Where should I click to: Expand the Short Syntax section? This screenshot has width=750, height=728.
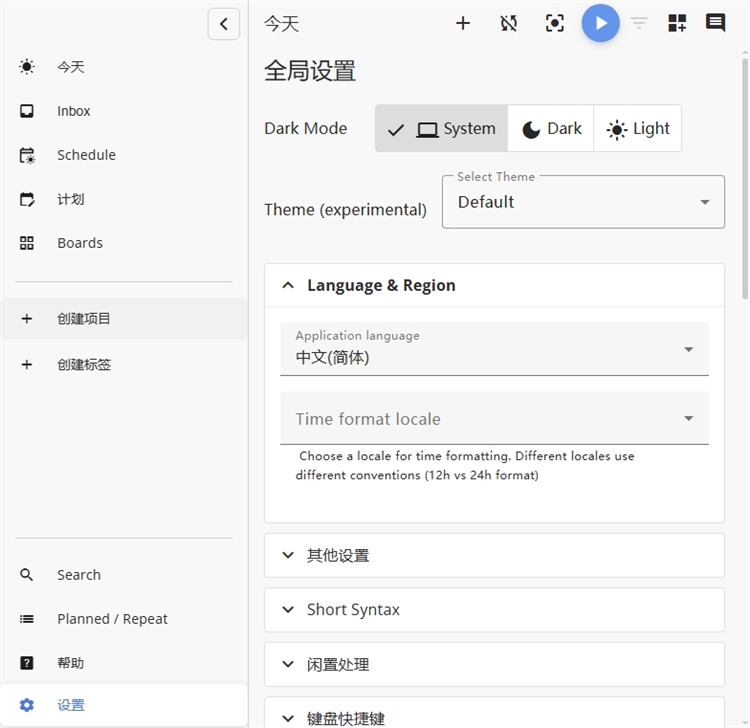click(x=494, y=610)
